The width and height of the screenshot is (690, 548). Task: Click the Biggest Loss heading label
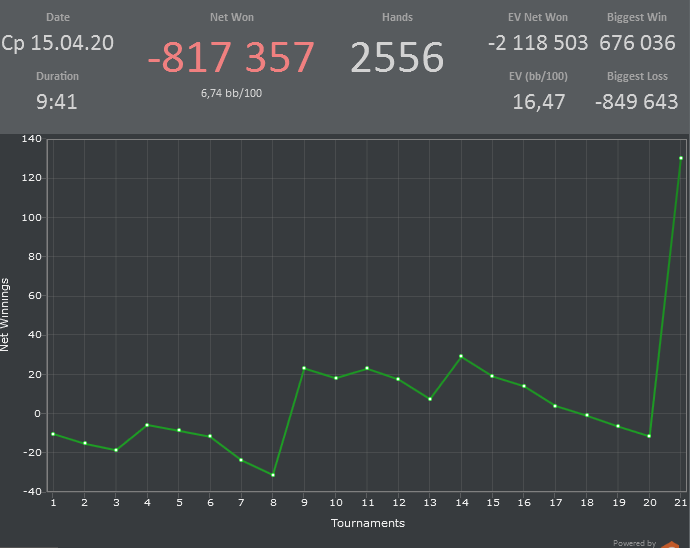click(x=637, y=76)
